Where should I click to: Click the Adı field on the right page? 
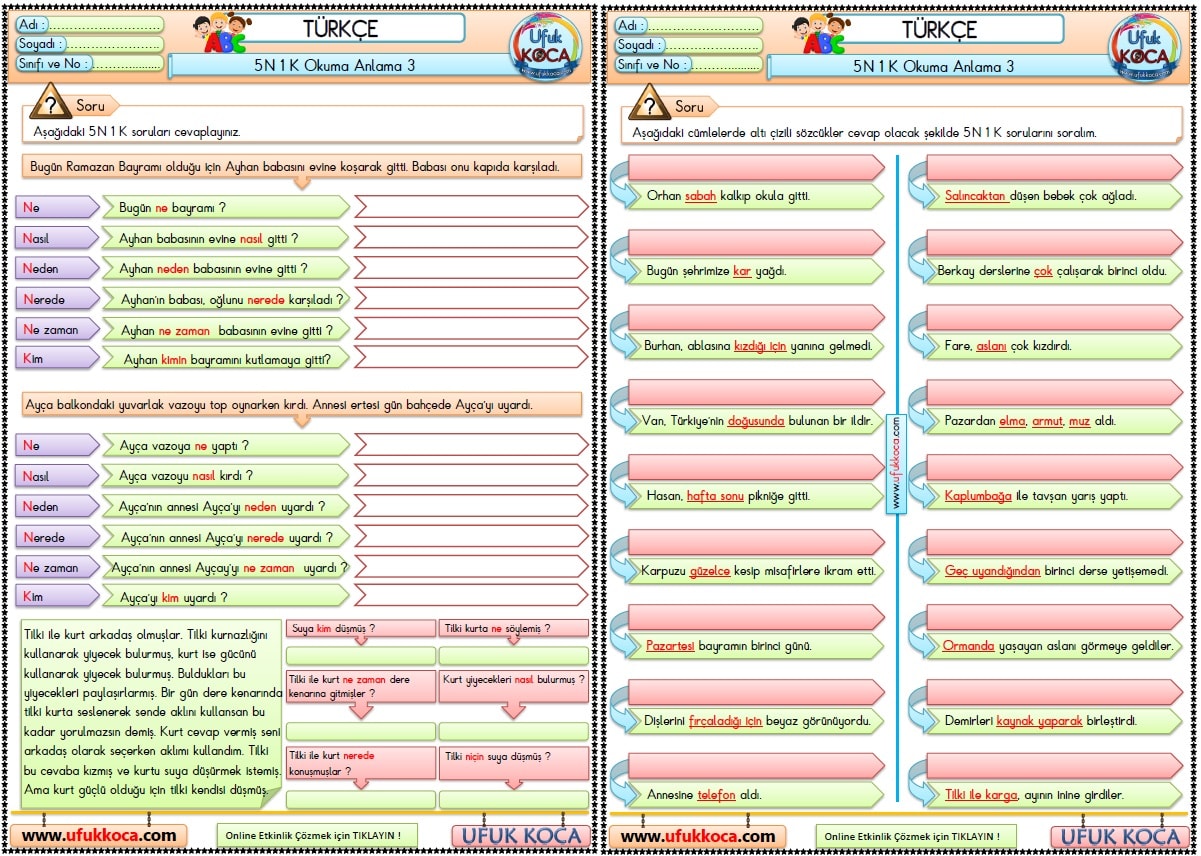click(688, 25)
